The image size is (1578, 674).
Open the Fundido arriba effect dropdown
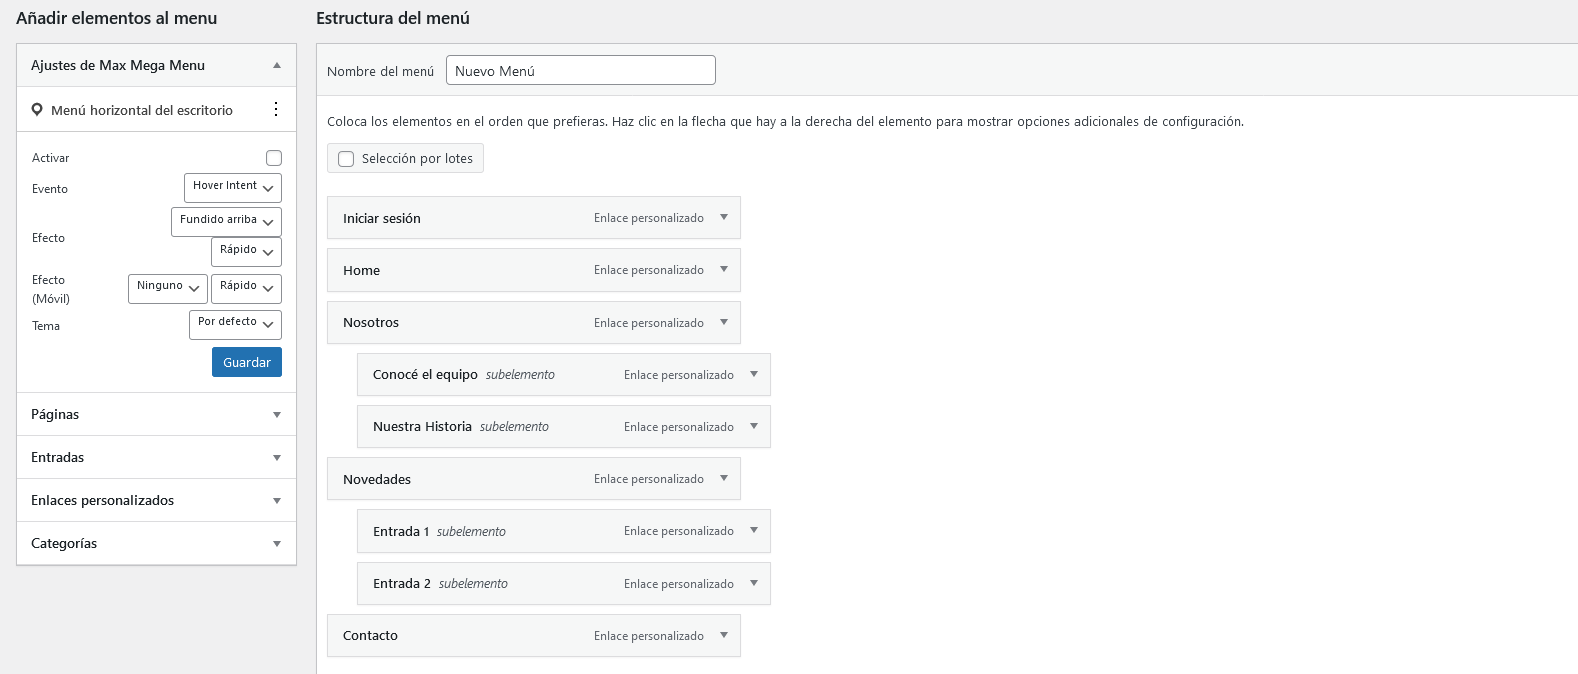coord(226,221)
